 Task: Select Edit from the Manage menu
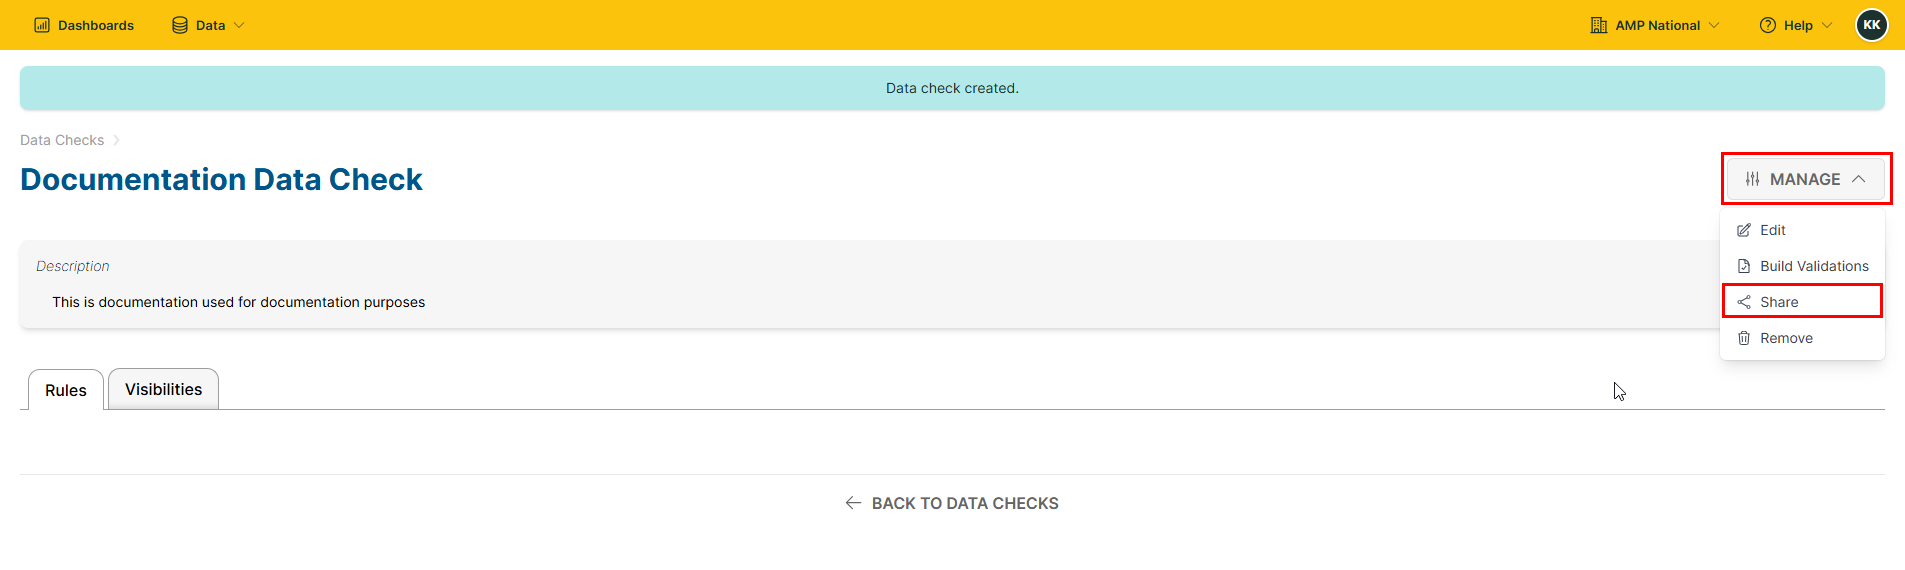[x=1802, y=230]
